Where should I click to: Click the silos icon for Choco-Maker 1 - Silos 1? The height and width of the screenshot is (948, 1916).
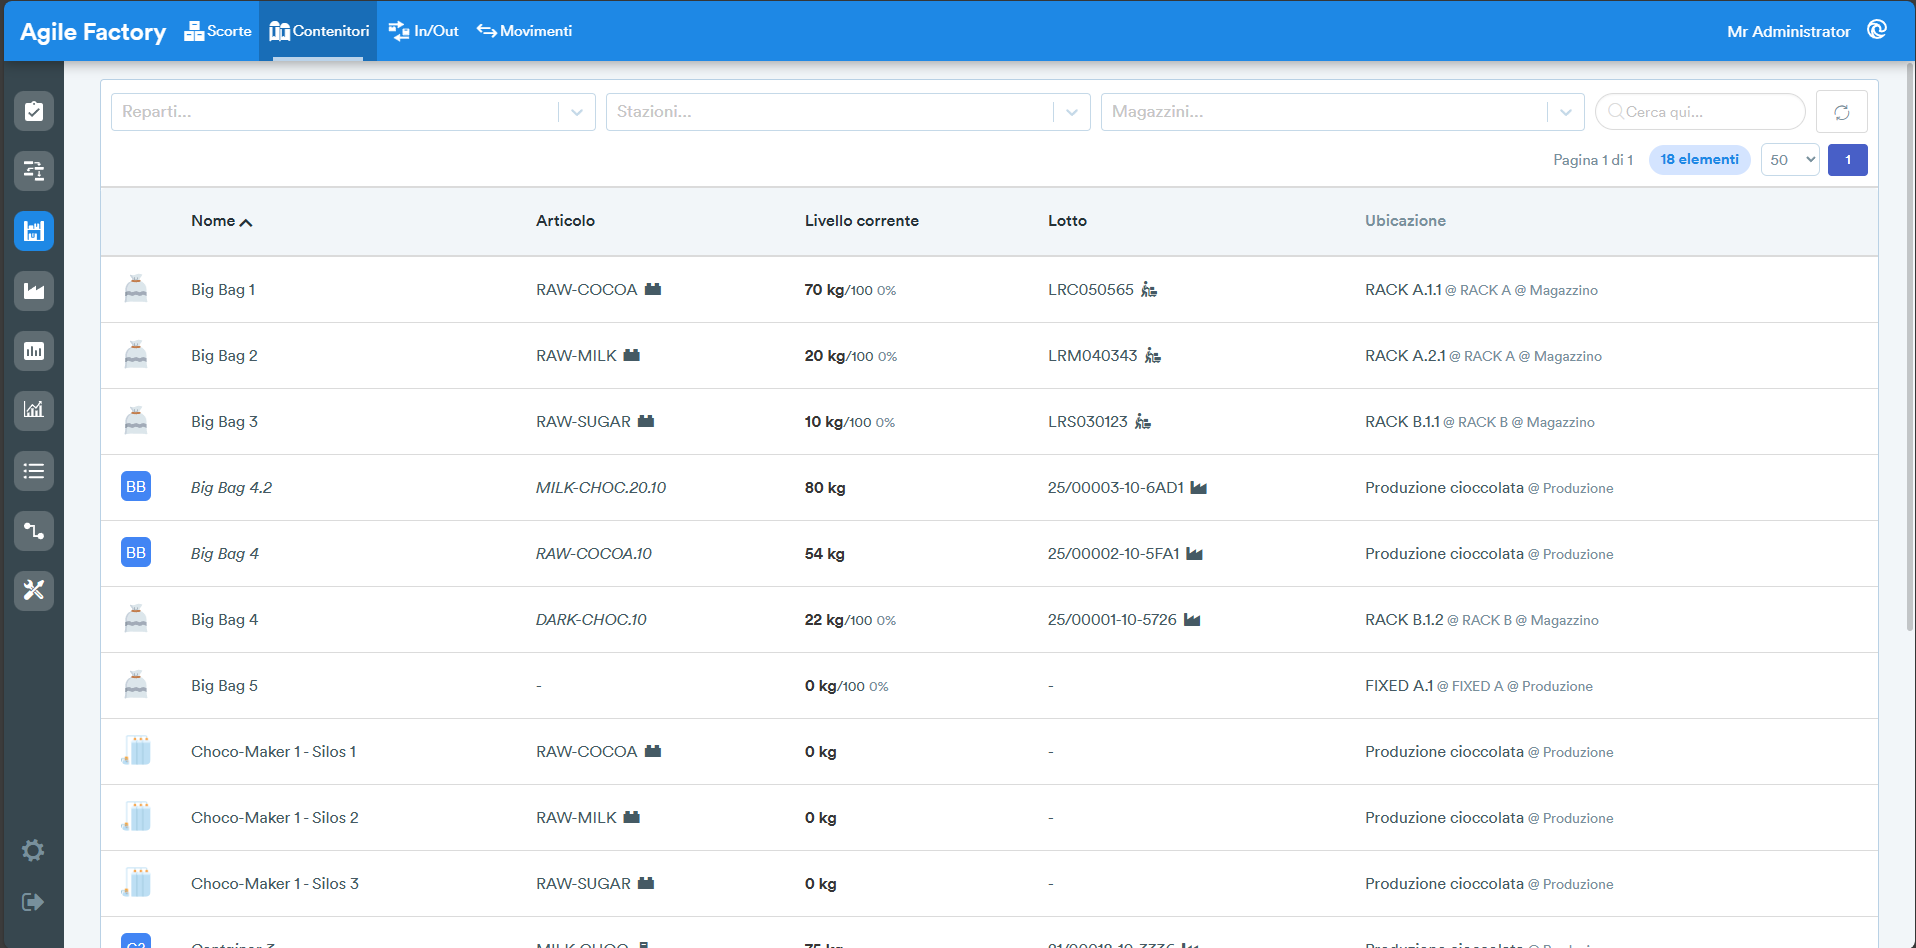click(136, 751)
